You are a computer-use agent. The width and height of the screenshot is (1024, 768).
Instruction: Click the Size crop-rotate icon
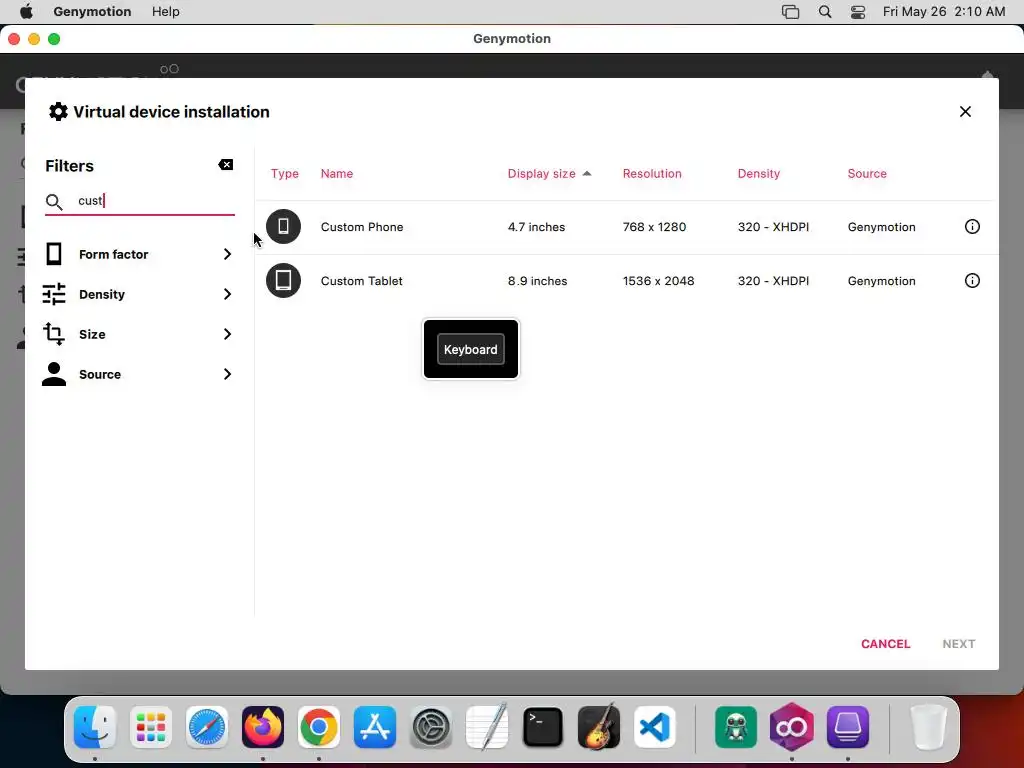tap(54, 334)
